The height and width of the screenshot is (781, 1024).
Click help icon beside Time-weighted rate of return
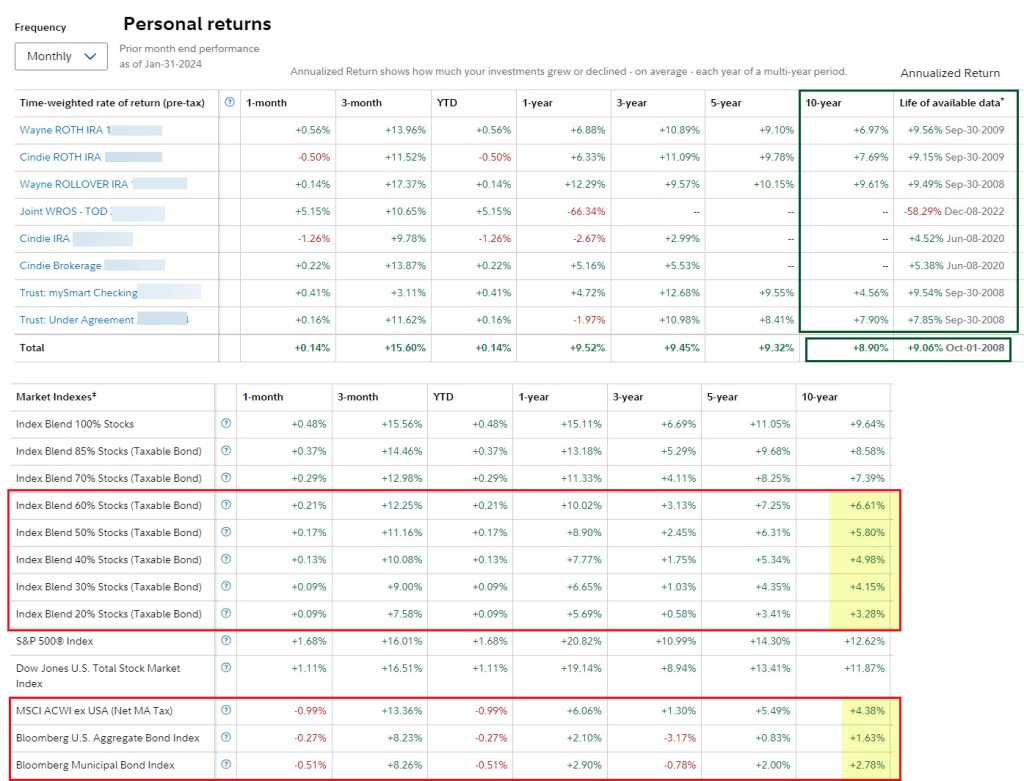tap(230, 102)
